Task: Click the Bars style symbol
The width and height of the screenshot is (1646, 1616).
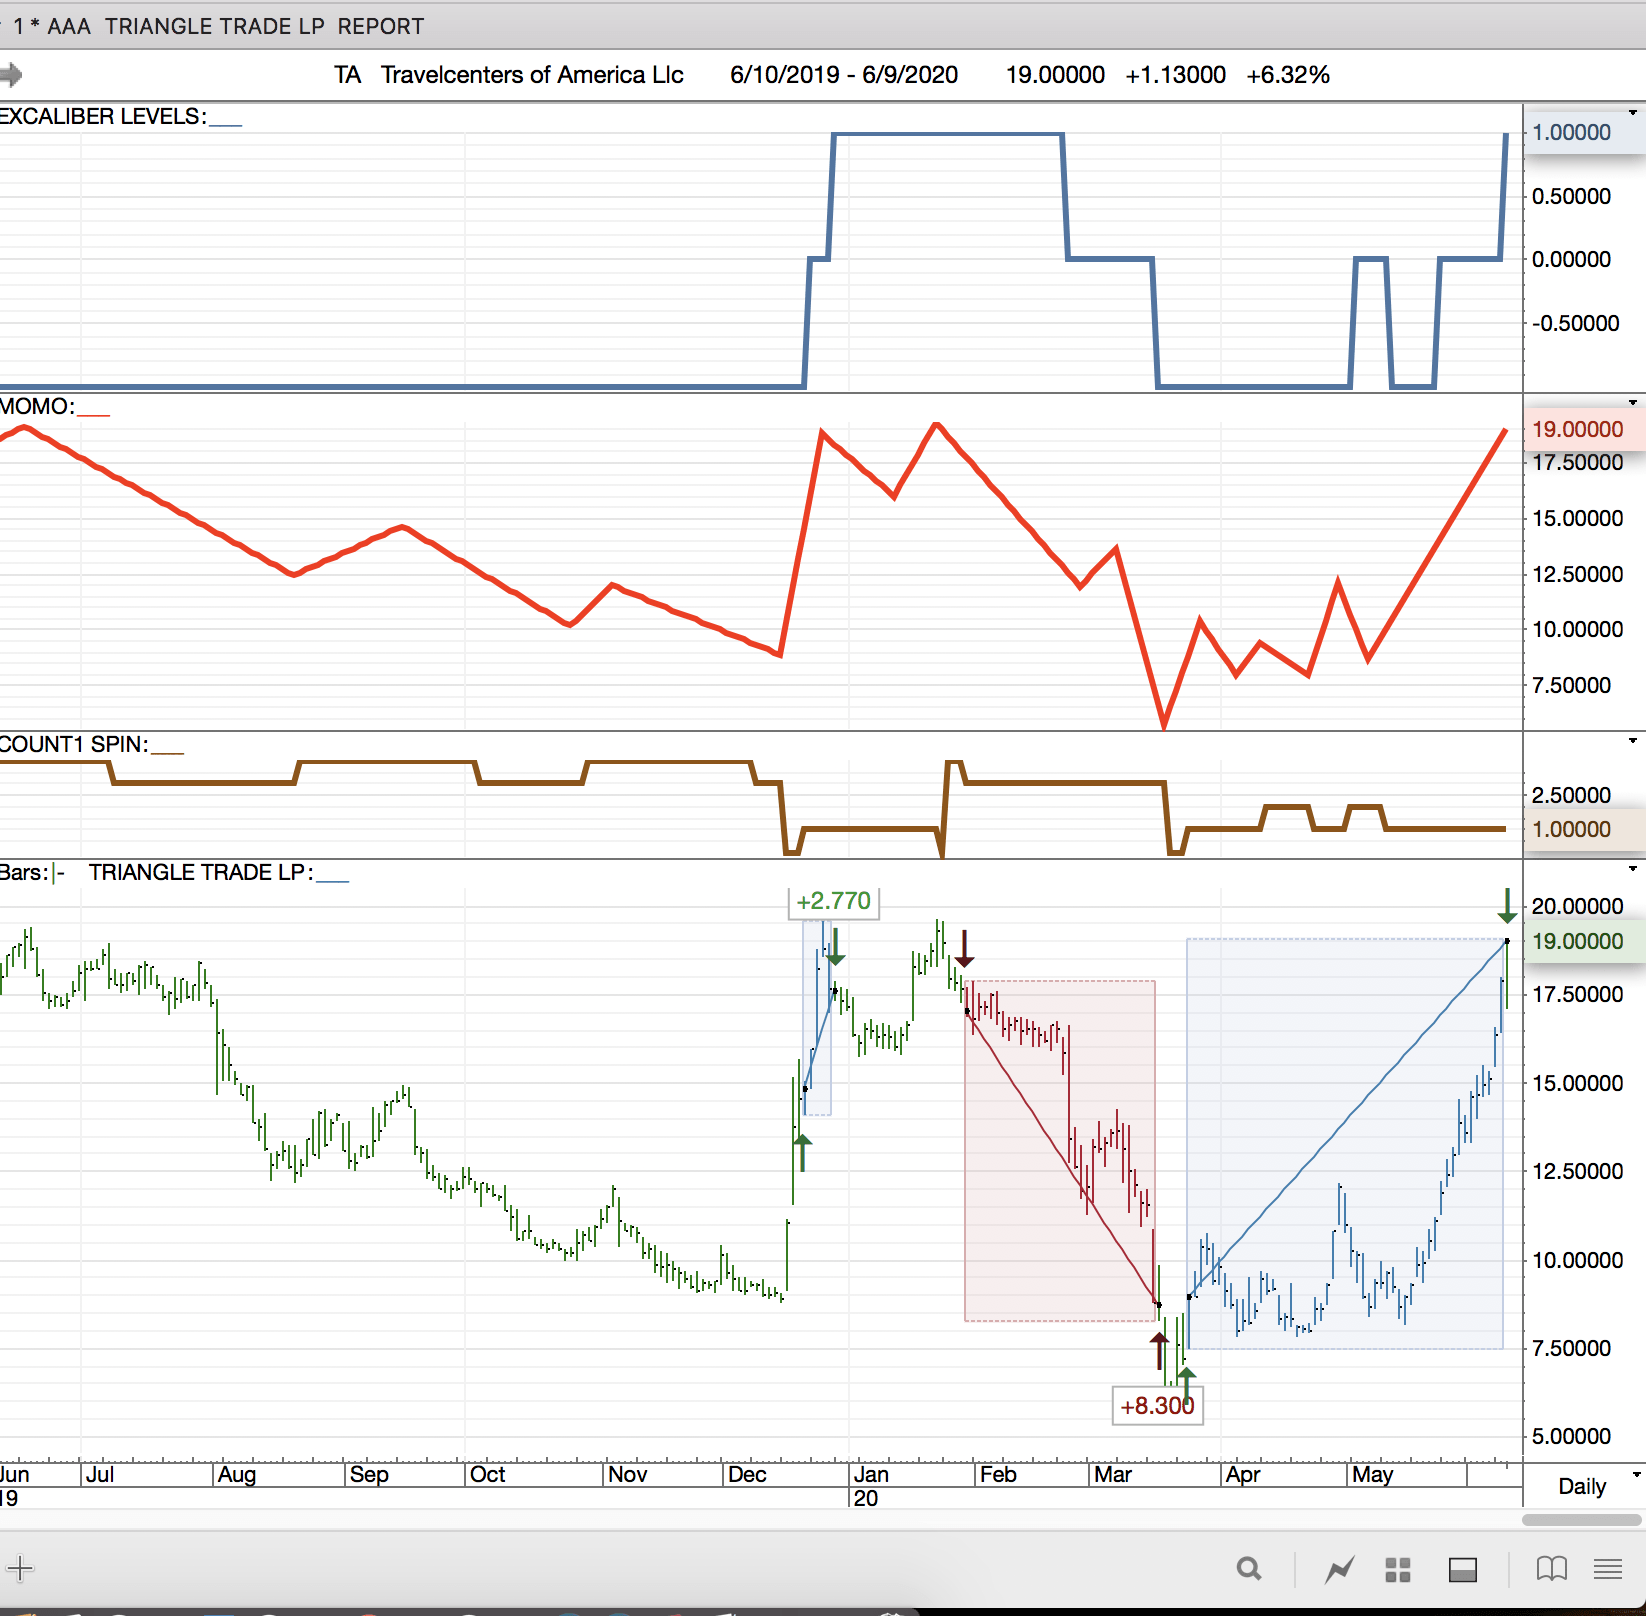Action: tap(58, 872)
